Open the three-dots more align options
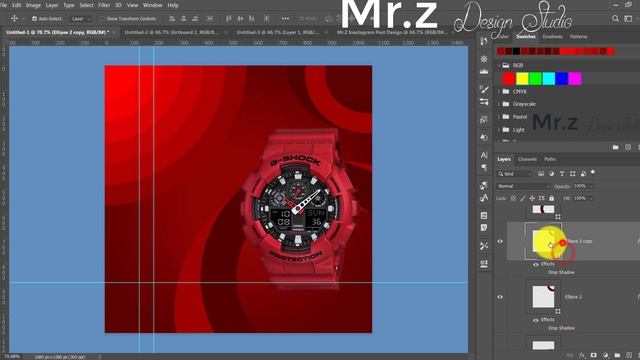 pyautogui.click(x=285, y=19)
